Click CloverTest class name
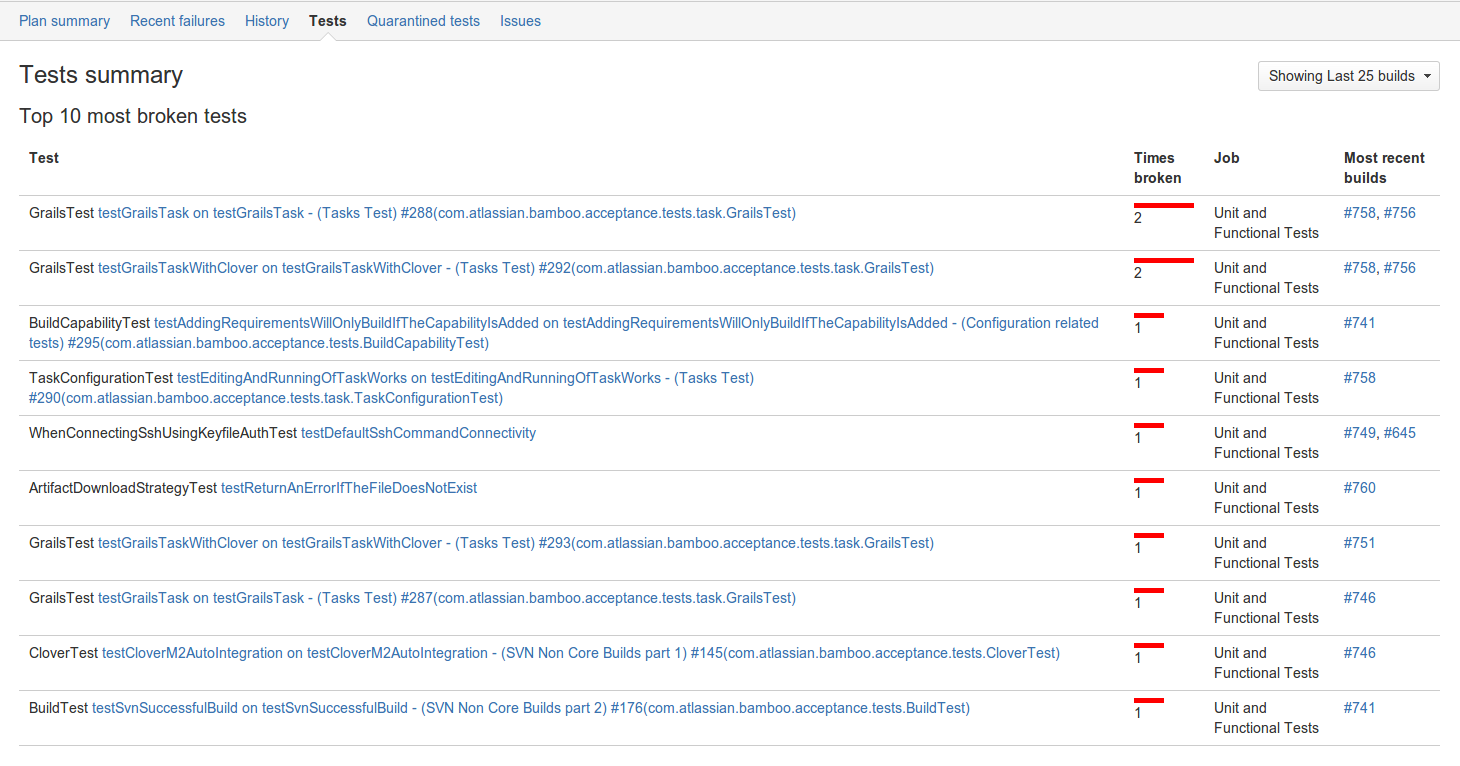 (x=63, y=653)
